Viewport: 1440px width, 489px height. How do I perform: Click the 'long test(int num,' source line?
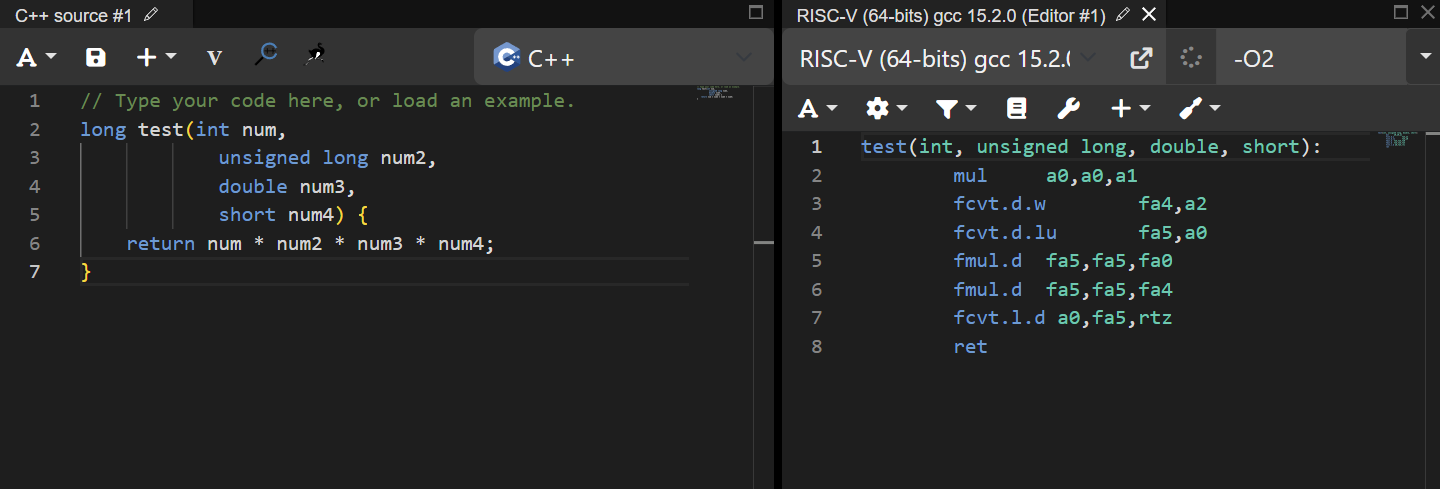[183, 130]
